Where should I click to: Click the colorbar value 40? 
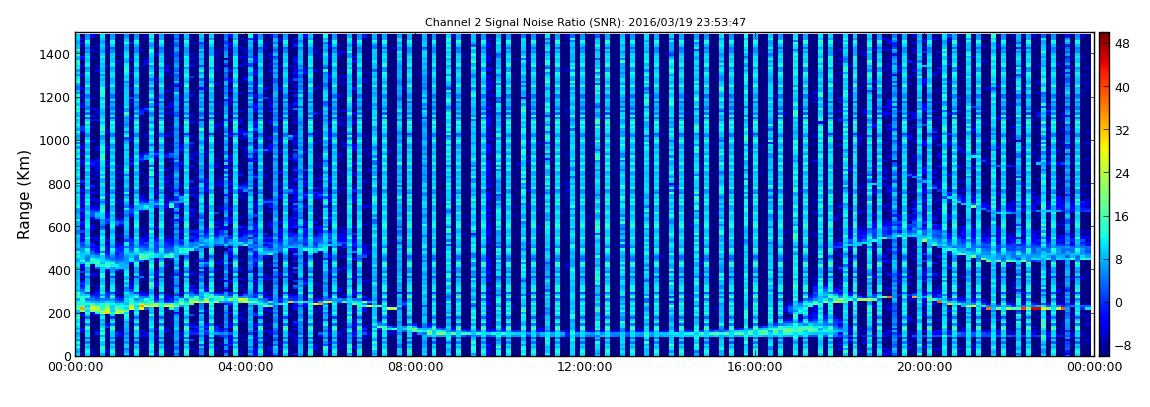1122,87
